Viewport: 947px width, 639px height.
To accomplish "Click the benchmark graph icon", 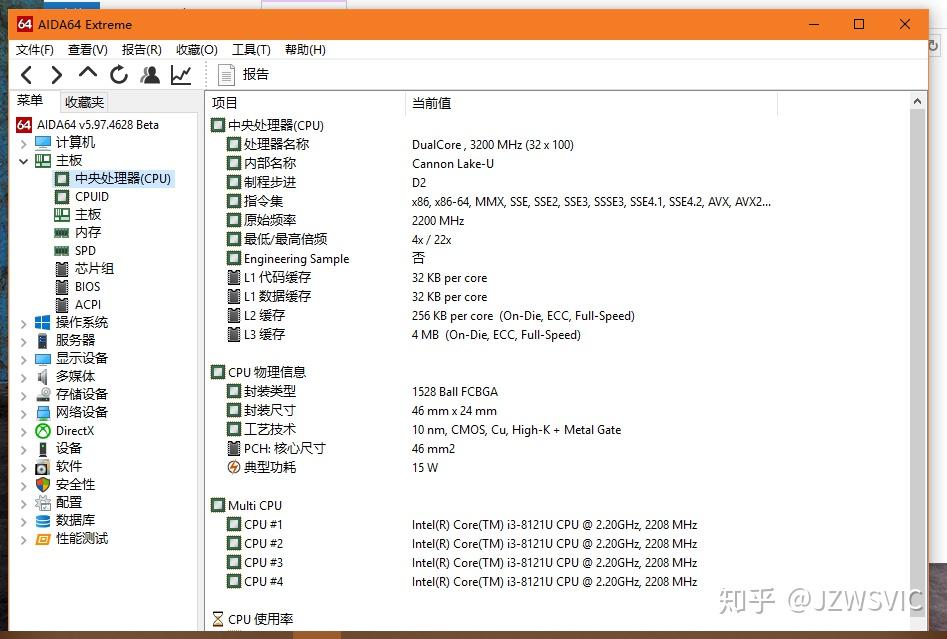I will [181, 74].
